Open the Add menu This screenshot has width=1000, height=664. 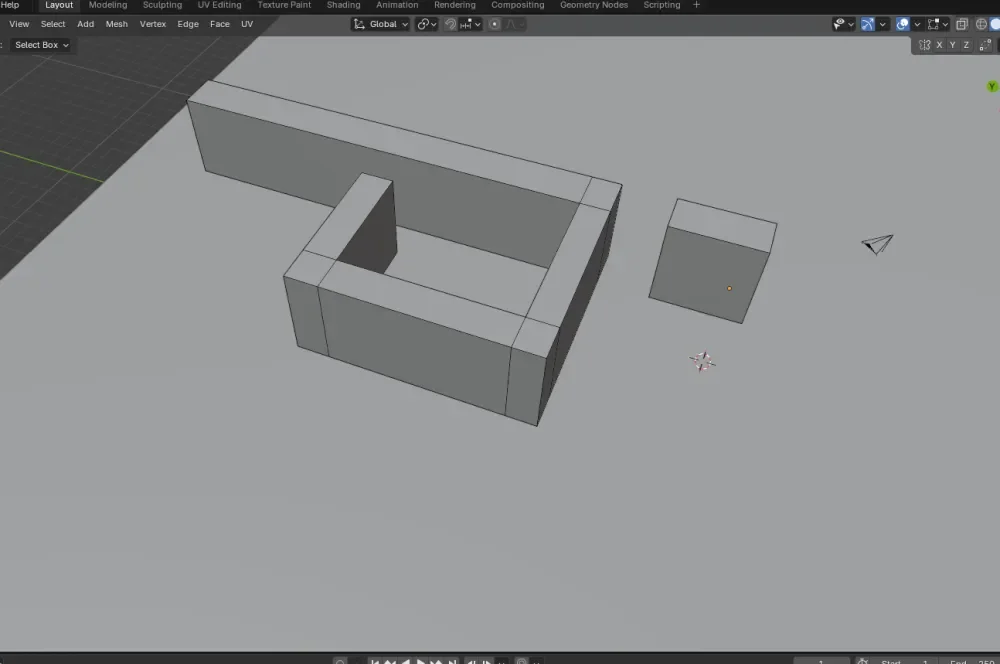click(x=85, y=24)
